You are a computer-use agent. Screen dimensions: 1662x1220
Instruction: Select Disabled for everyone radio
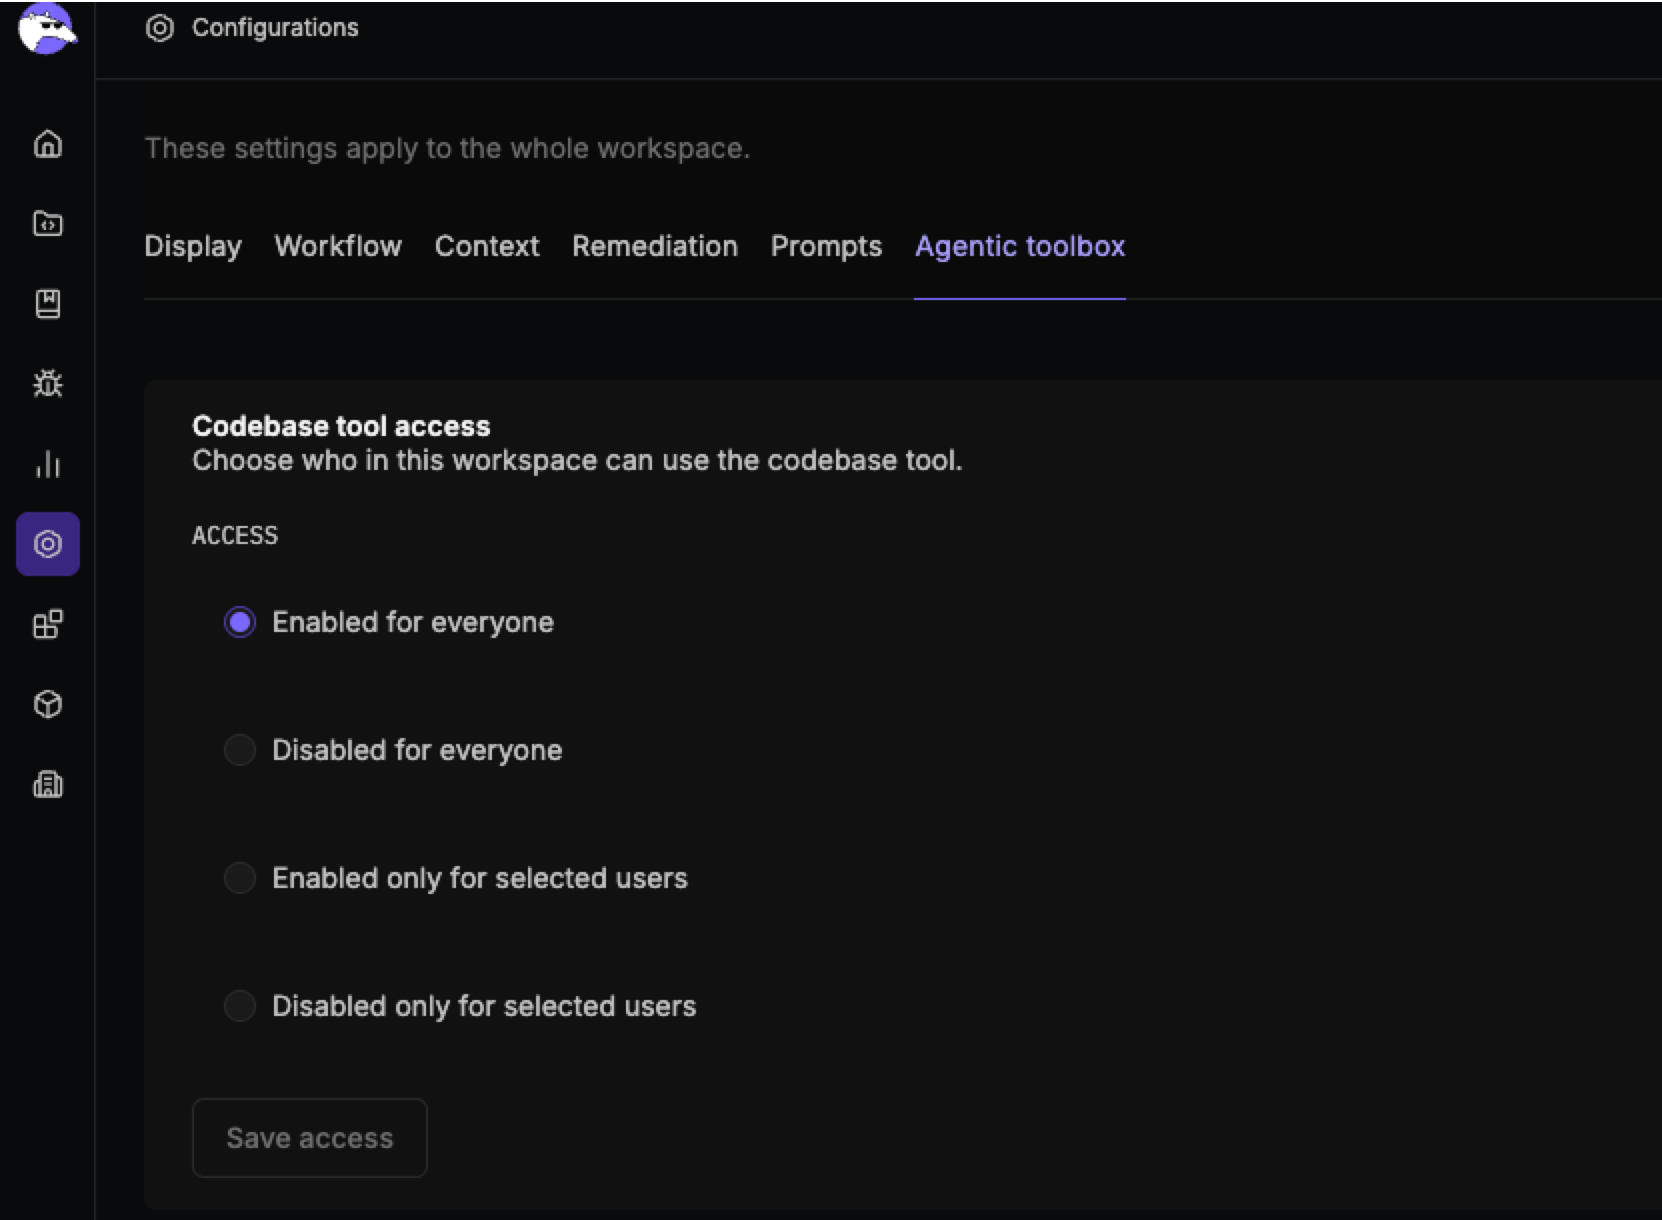(x=240, y=750)
